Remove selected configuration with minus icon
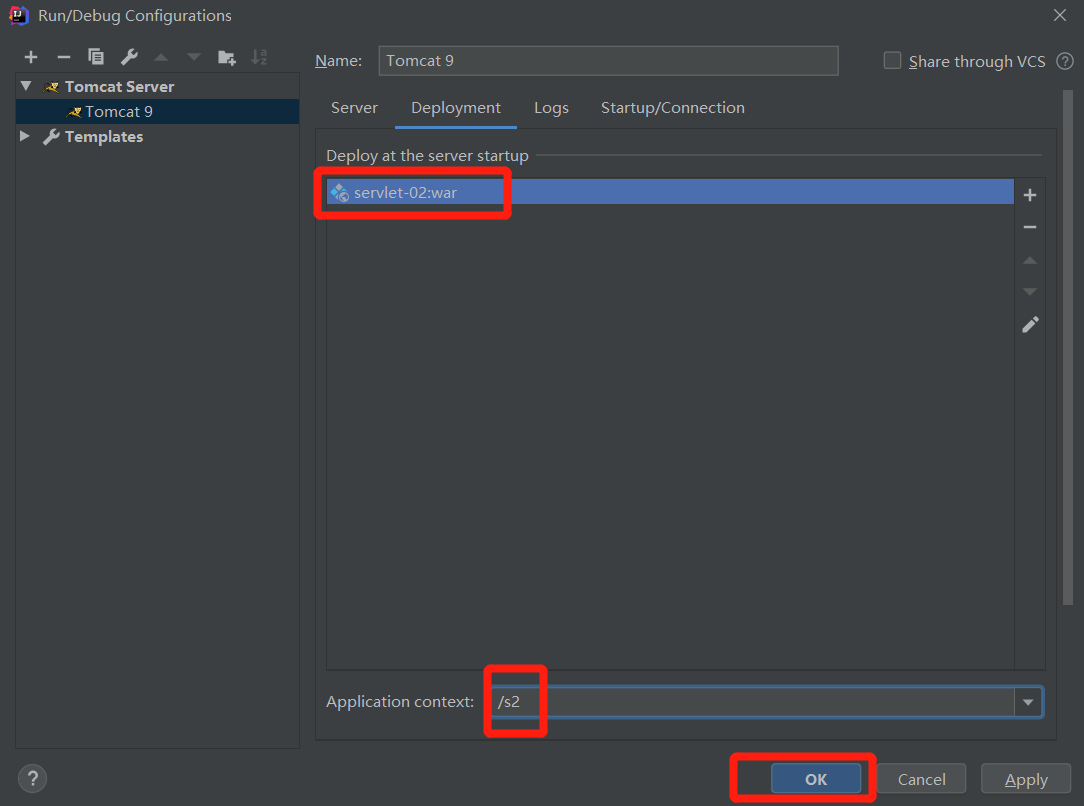The image size is (1084, 806). coord(64,57)
